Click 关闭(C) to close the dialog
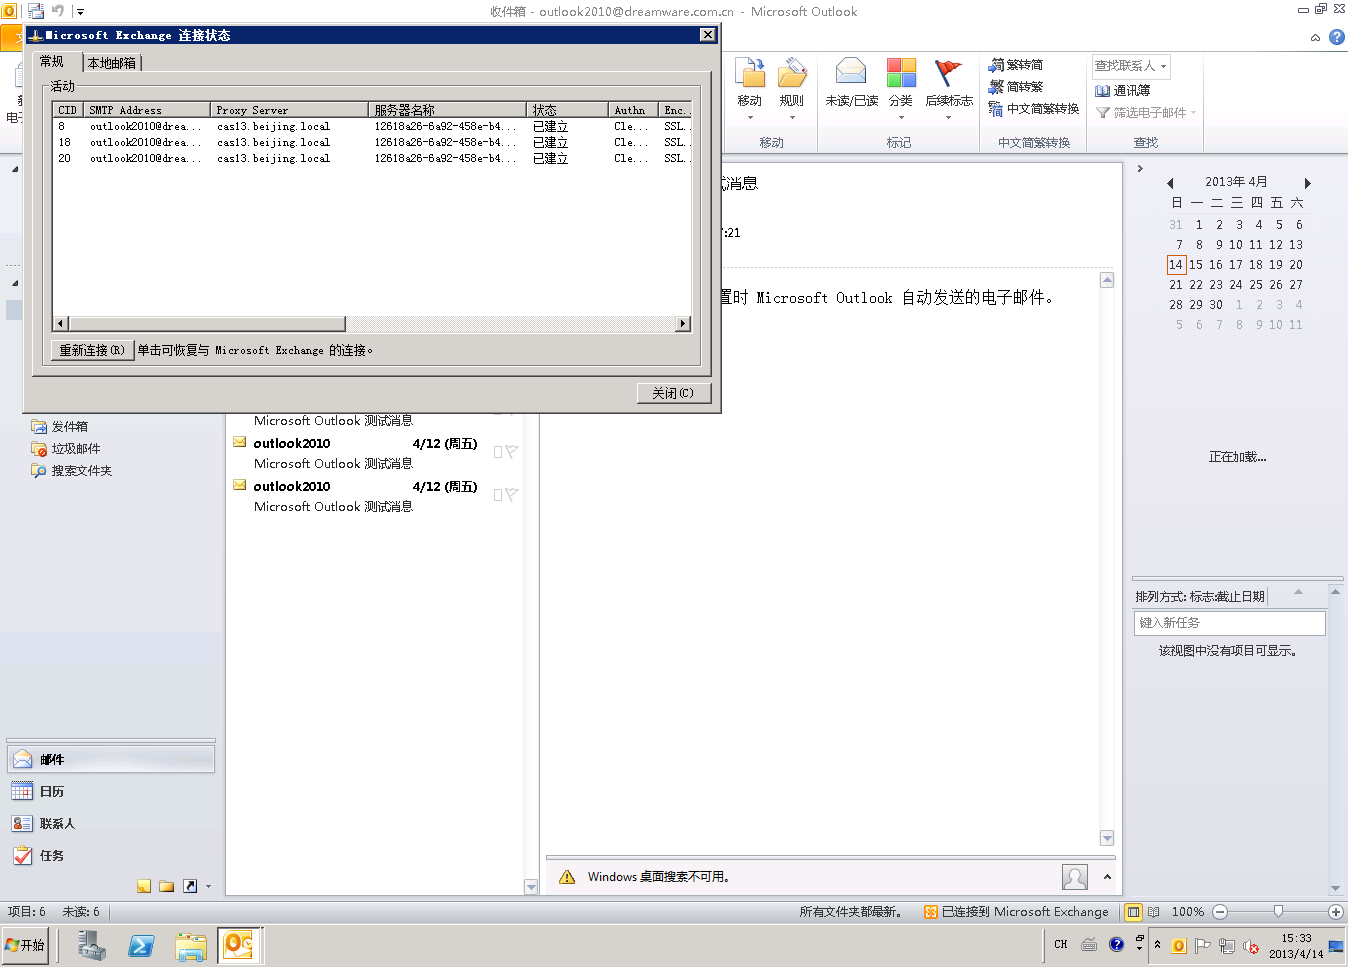1348x967 pixels. [x=673, y=393]
